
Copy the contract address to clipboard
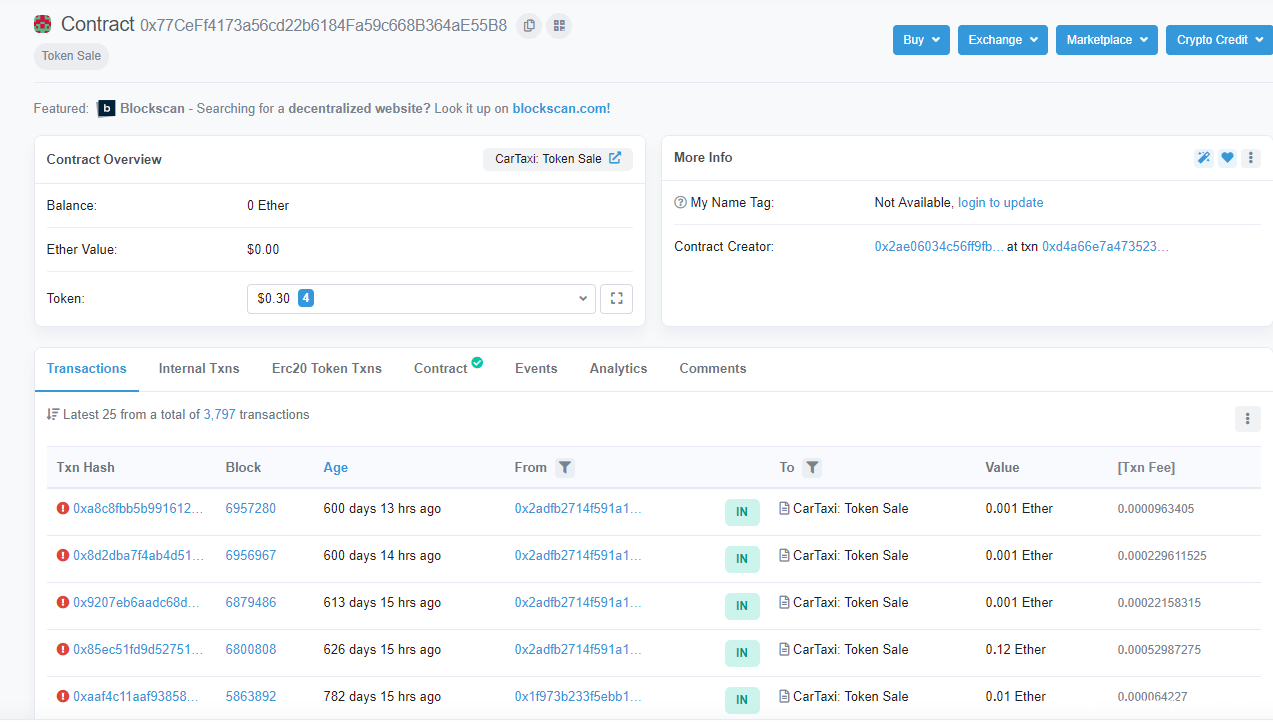529,25
